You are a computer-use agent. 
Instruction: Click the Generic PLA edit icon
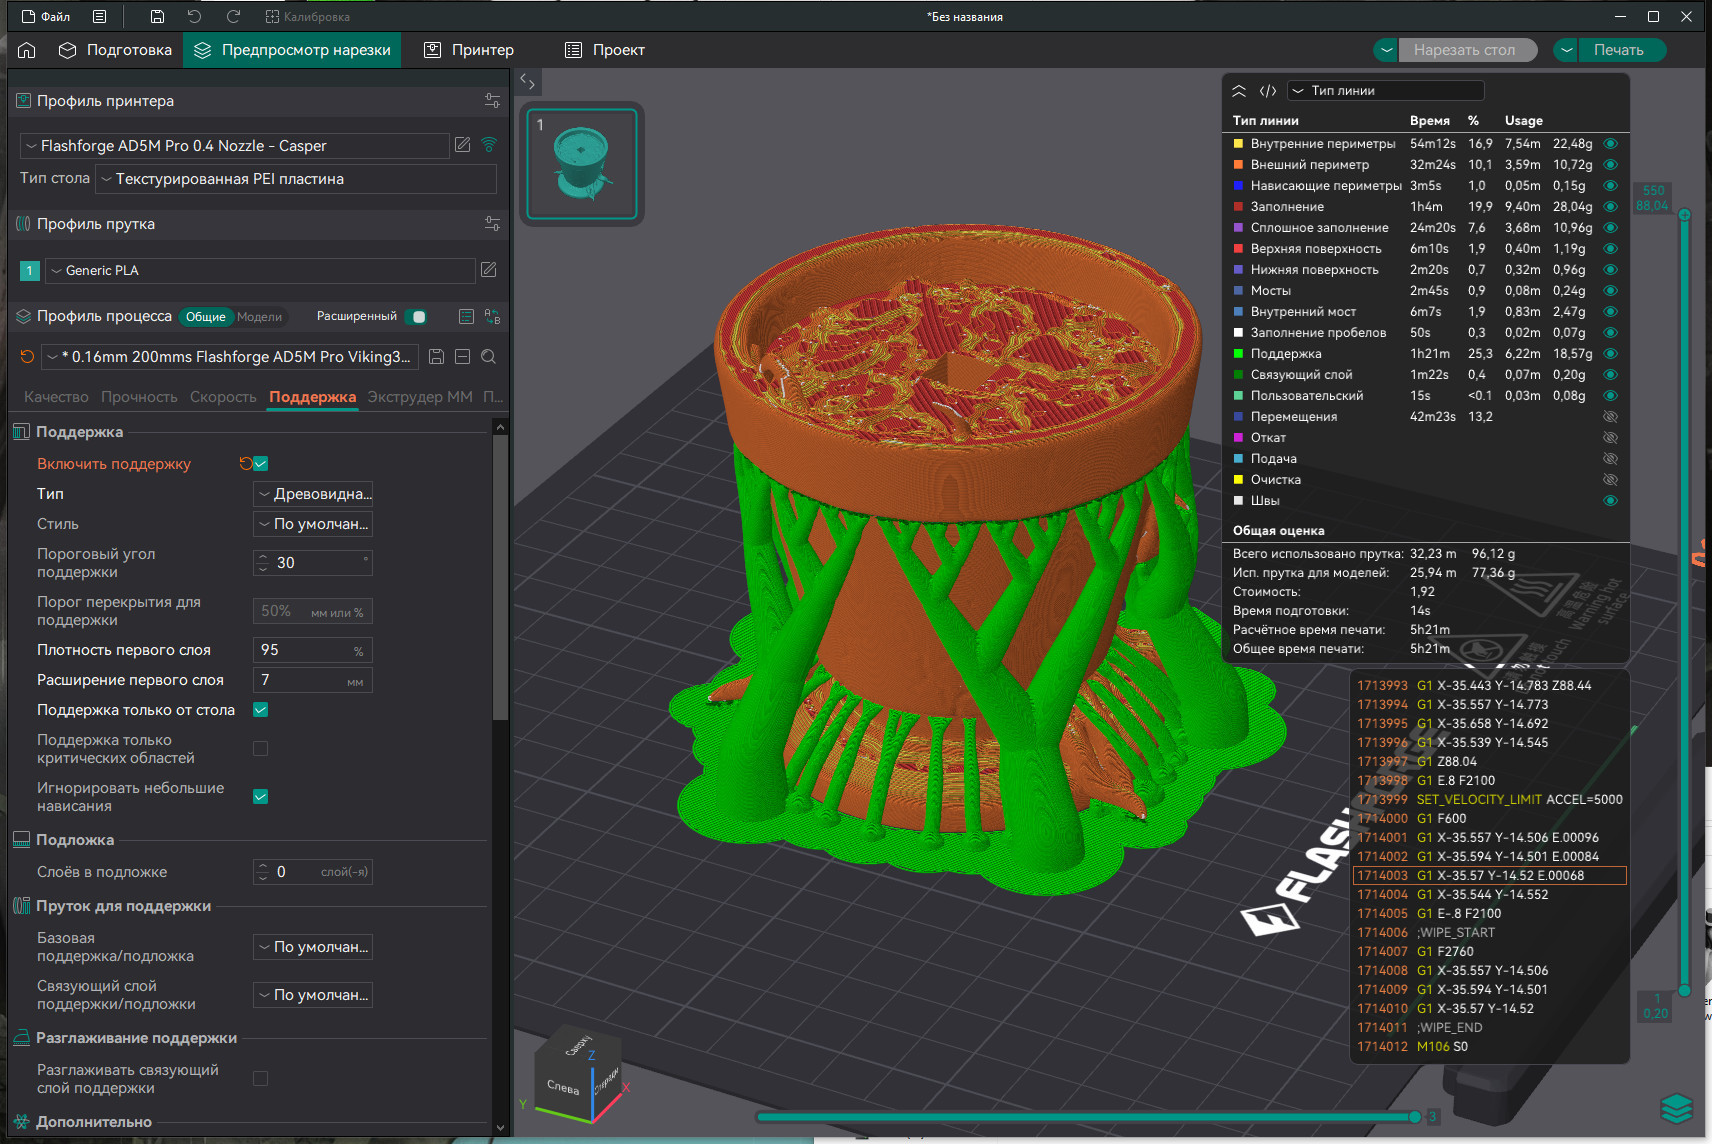[x=489, y=270]
